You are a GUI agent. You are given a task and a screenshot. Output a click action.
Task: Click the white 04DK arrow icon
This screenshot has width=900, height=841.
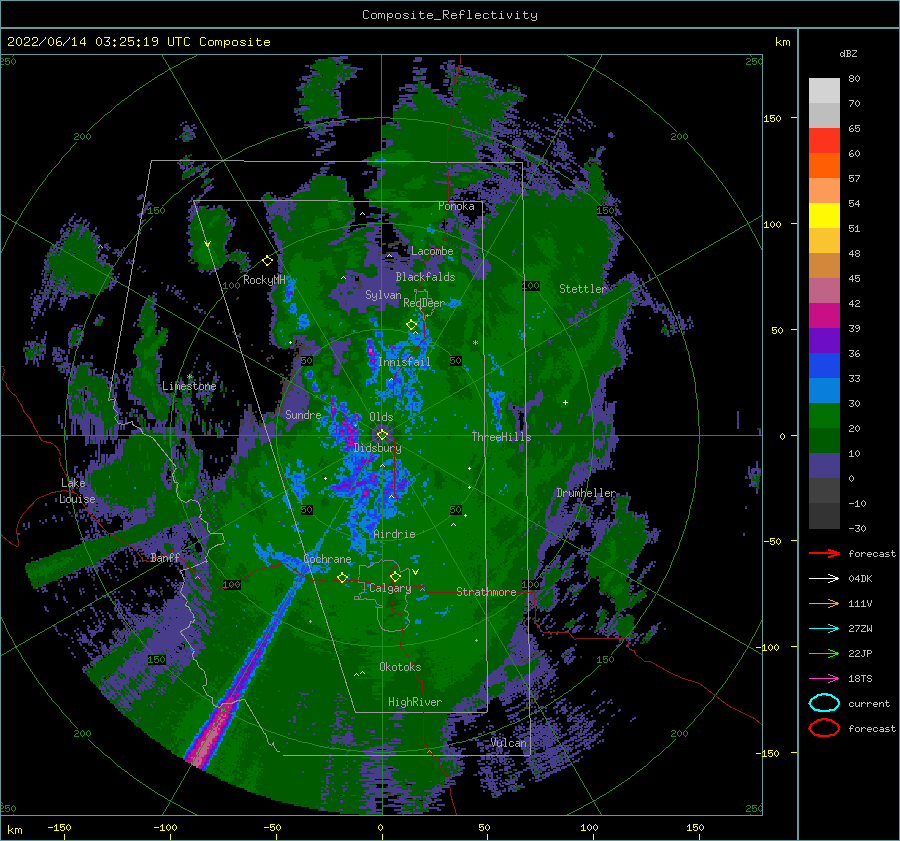(824, 579)
